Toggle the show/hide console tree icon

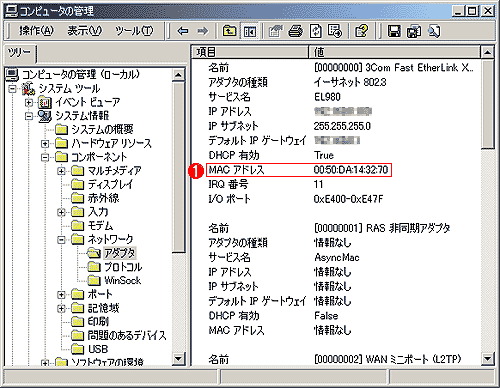[x=250, y=31]
